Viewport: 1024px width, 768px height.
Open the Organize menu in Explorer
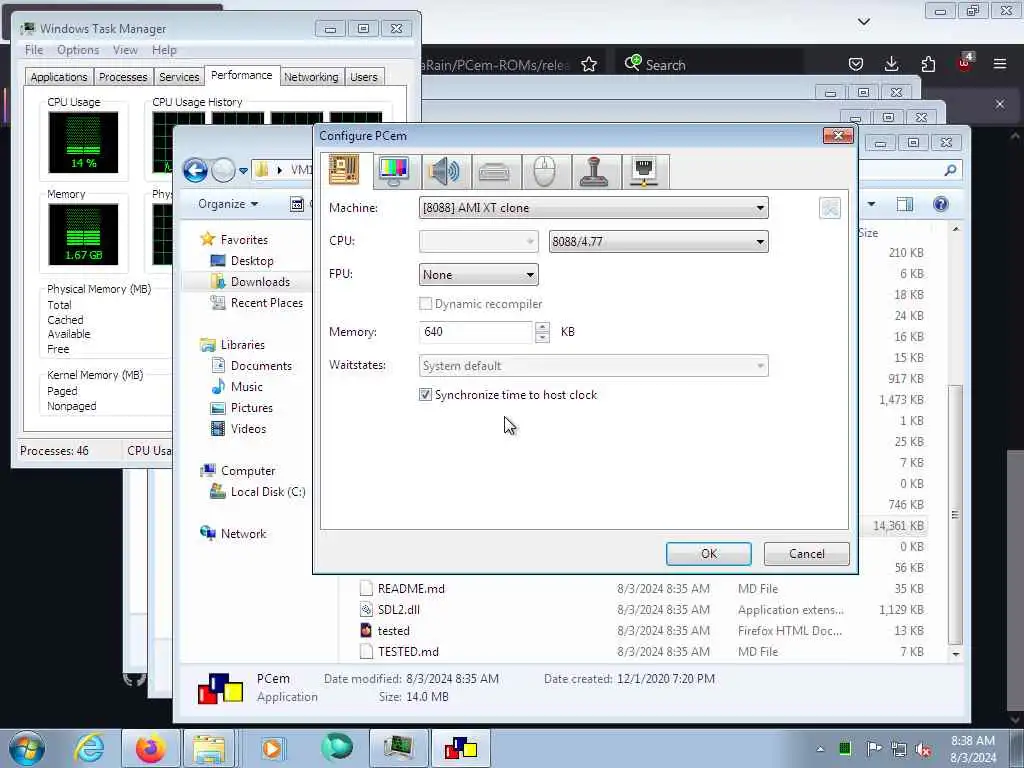[x=228, y=204]
